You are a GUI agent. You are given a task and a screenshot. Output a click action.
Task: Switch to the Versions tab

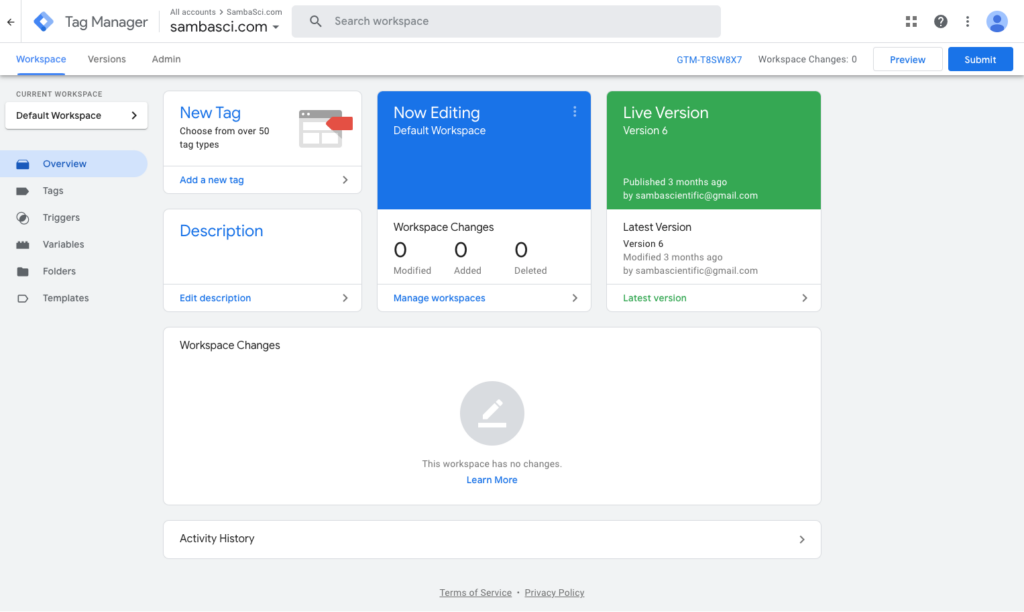click(106, 59)
